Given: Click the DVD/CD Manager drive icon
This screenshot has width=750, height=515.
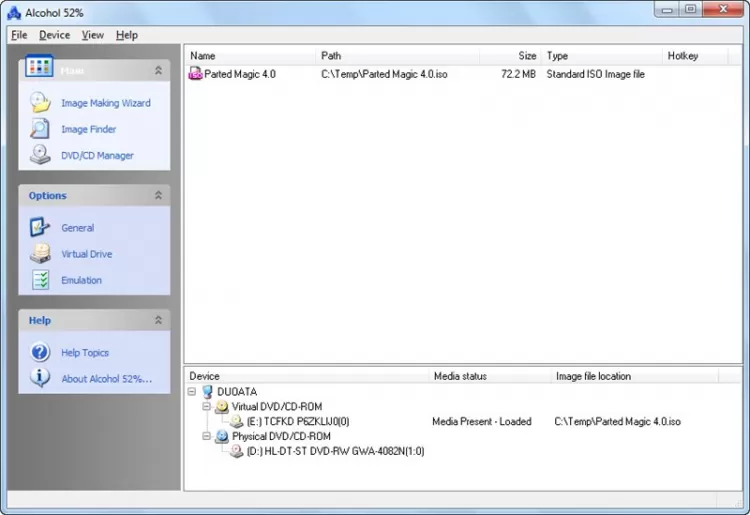Looking at the screenshot, I should pos(40,154).
